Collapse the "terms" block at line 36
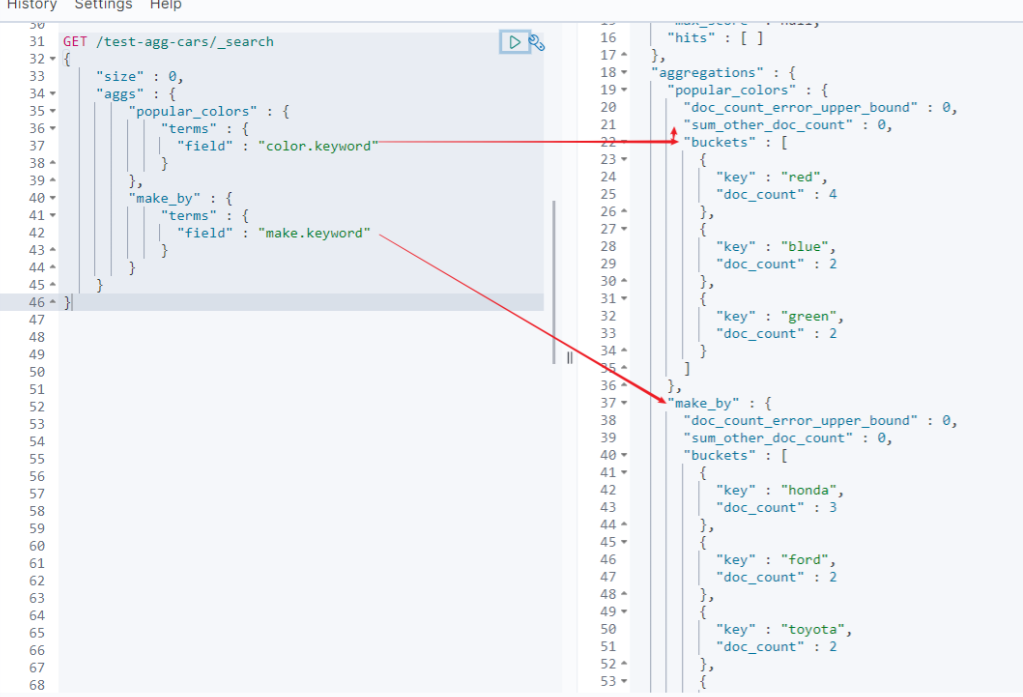This screenshot has height=697, width=1023. coord(53,129)
